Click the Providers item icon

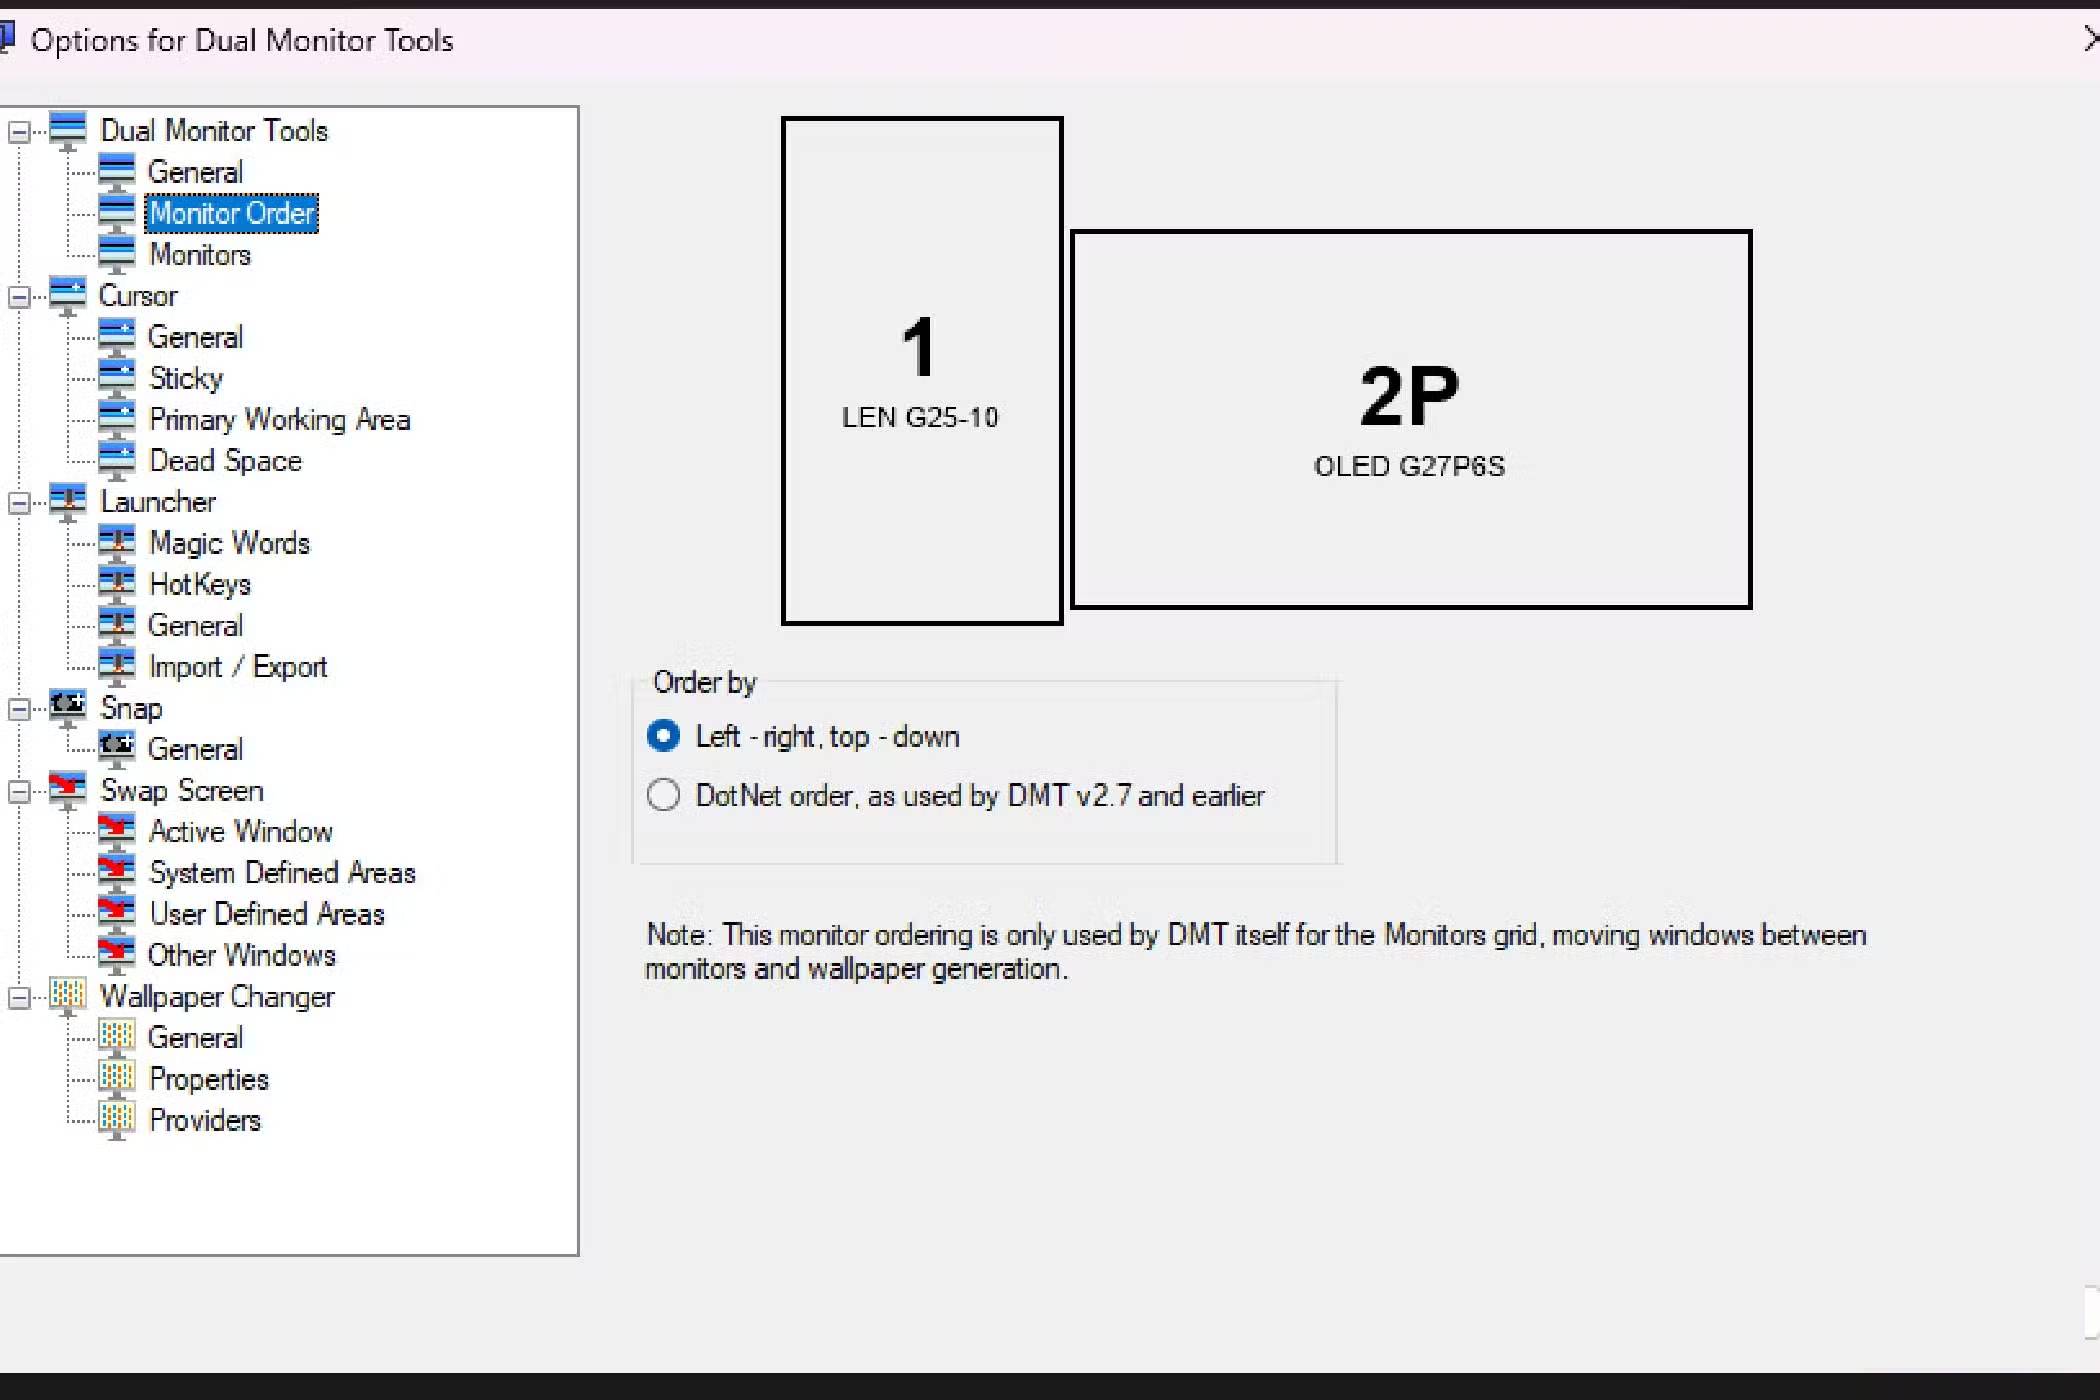point(117,1119)
